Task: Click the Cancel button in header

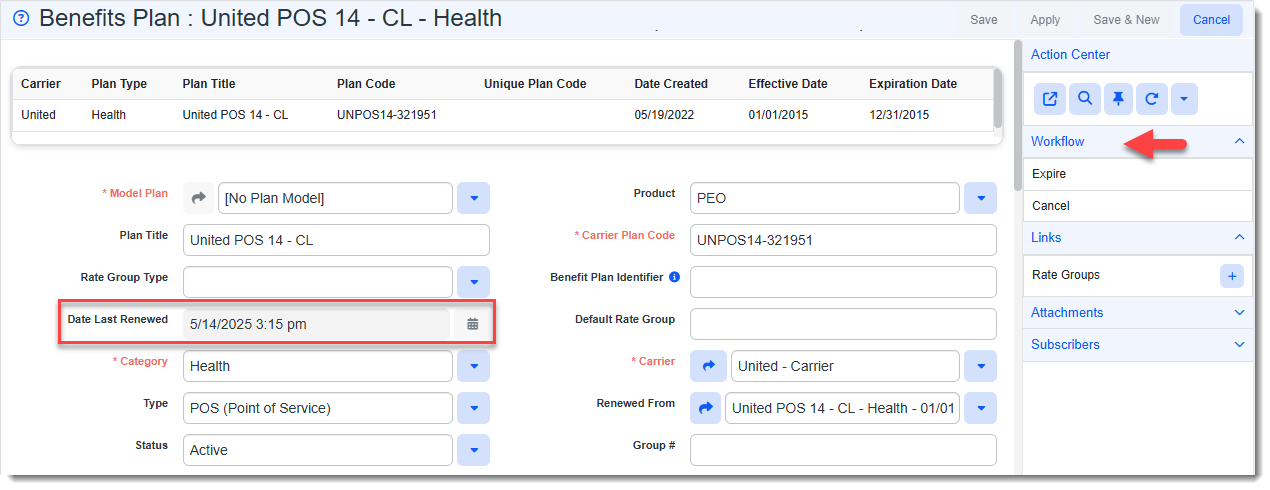Action: pos(1211,20)
